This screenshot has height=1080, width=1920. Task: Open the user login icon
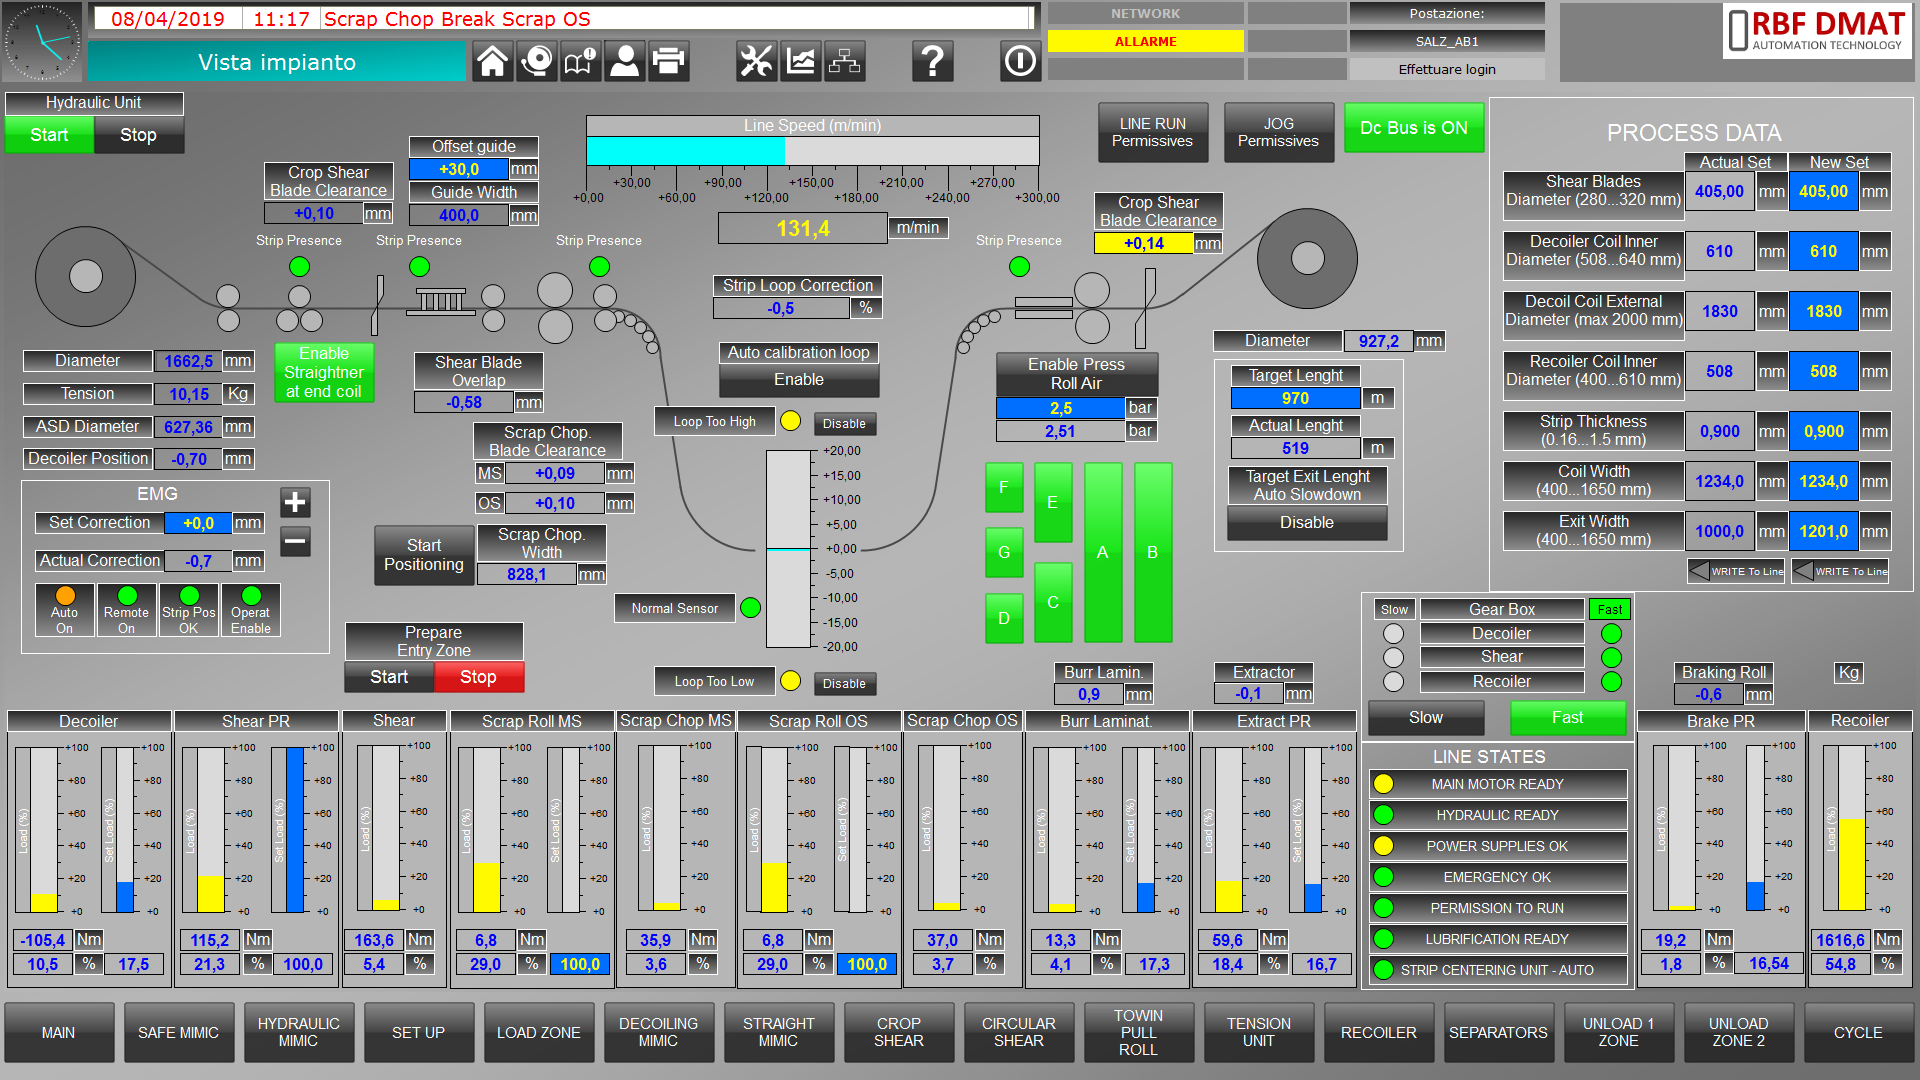click(625, 62)
